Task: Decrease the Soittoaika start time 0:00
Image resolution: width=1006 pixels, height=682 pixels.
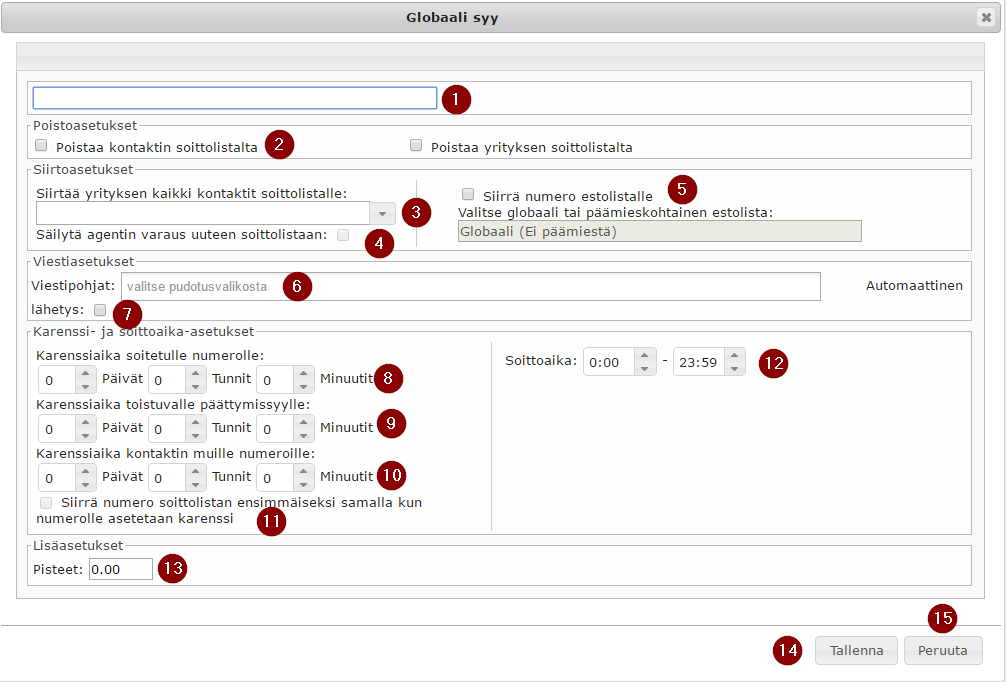Action: click(645, 368)
